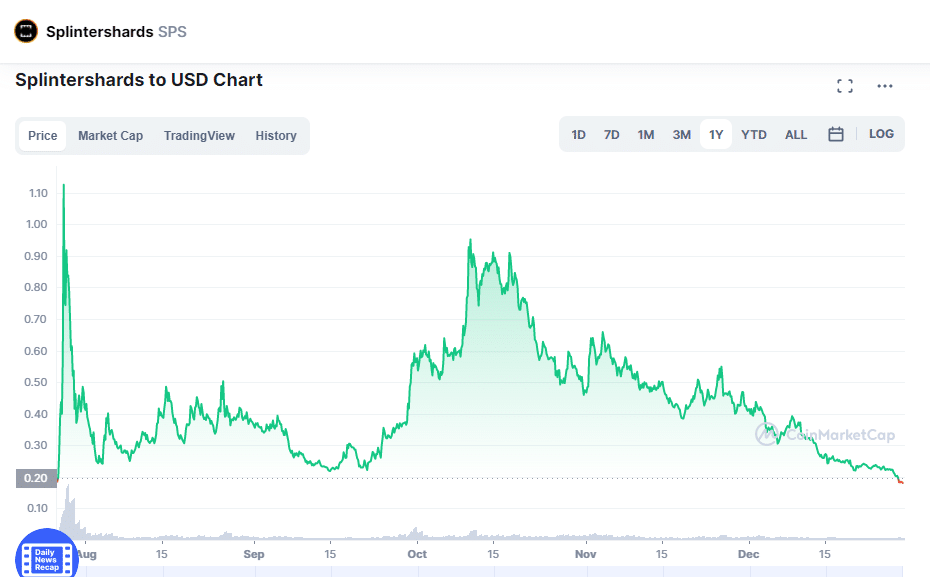This screenshot has width=930, height=577.
Task: Select the 1D time range
Action: coord(578,135)
